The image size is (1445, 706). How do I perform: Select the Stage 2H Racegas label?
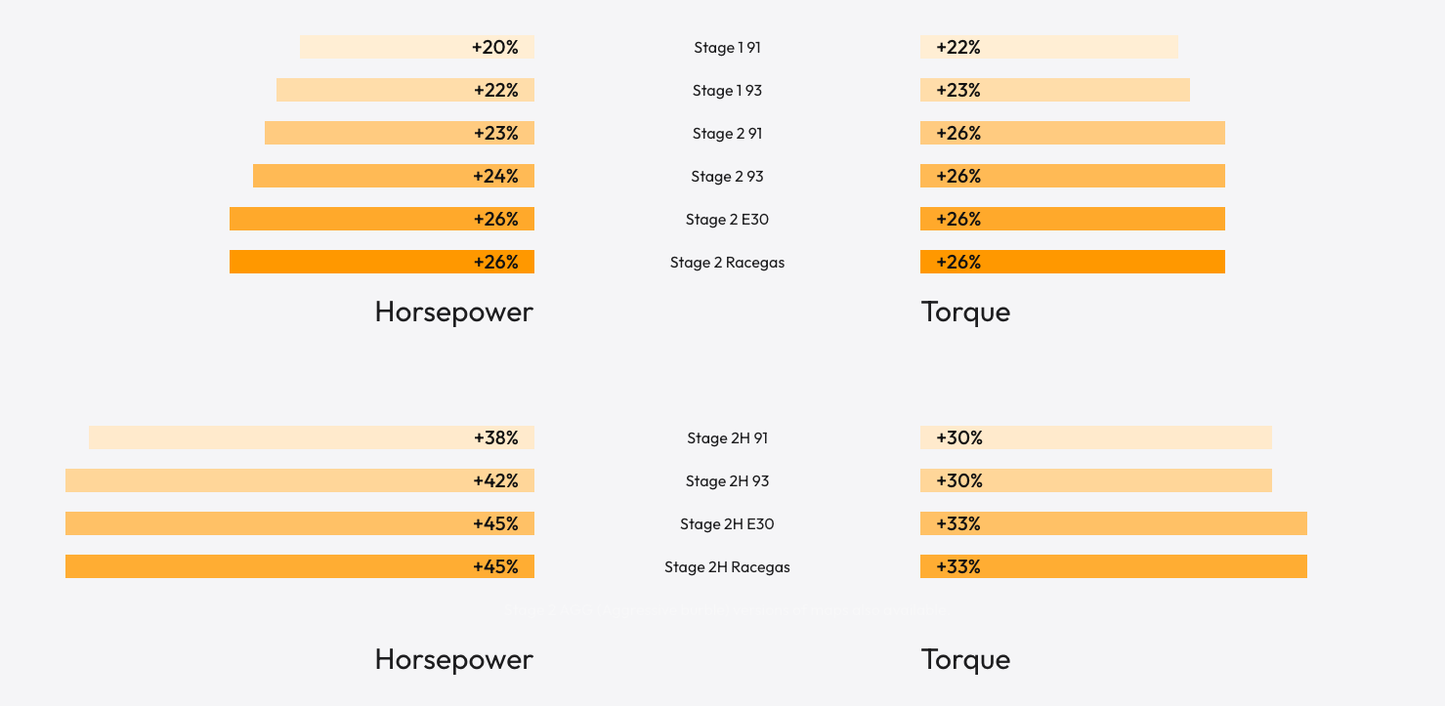[x=727, y=567]
